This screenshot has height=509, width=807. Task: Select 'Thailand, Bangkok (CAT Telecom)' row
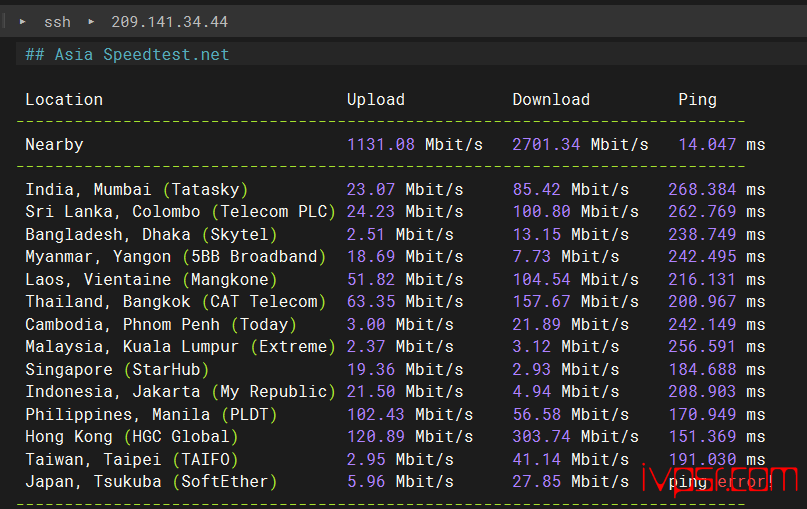tap(176, 302)
